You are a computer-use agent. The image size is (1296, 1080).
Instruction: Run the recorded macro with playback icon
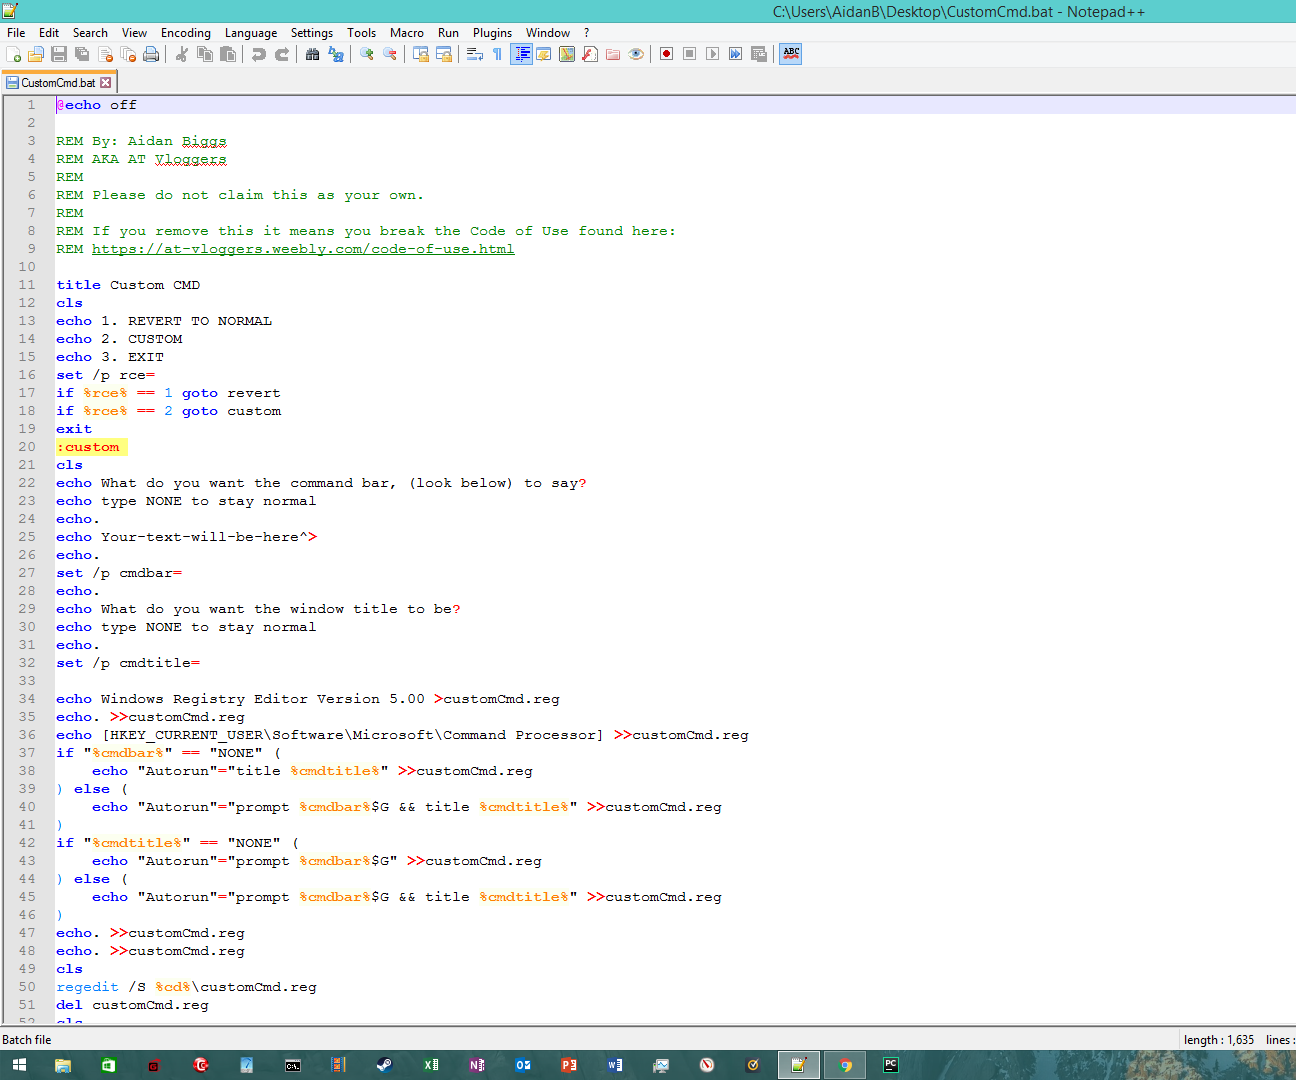(x=712, y=53)
